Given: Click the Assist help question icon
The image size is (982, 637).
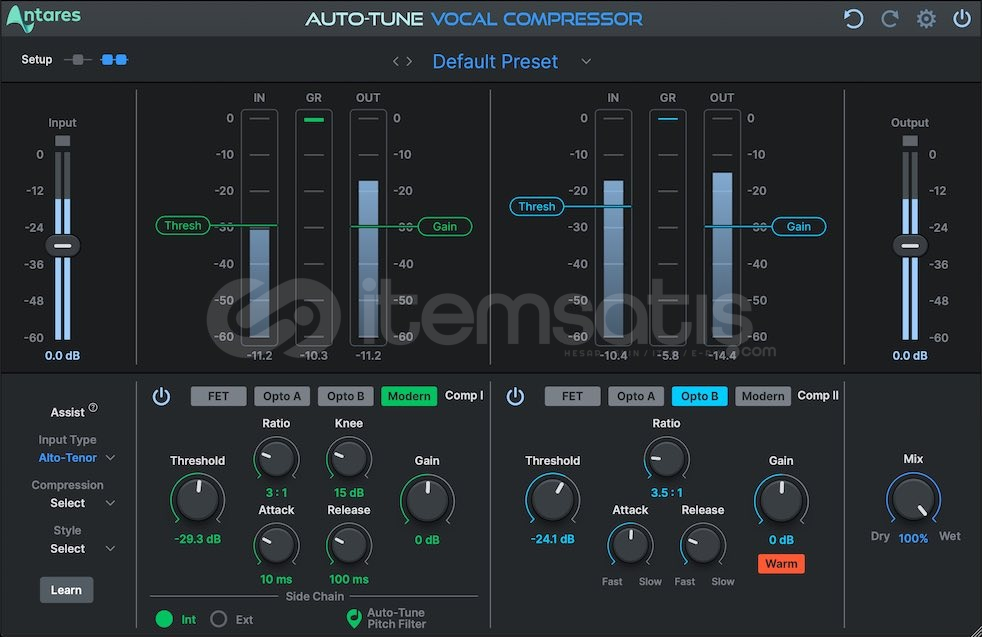Looking at the screenshot, I should (x=93, y=408).
